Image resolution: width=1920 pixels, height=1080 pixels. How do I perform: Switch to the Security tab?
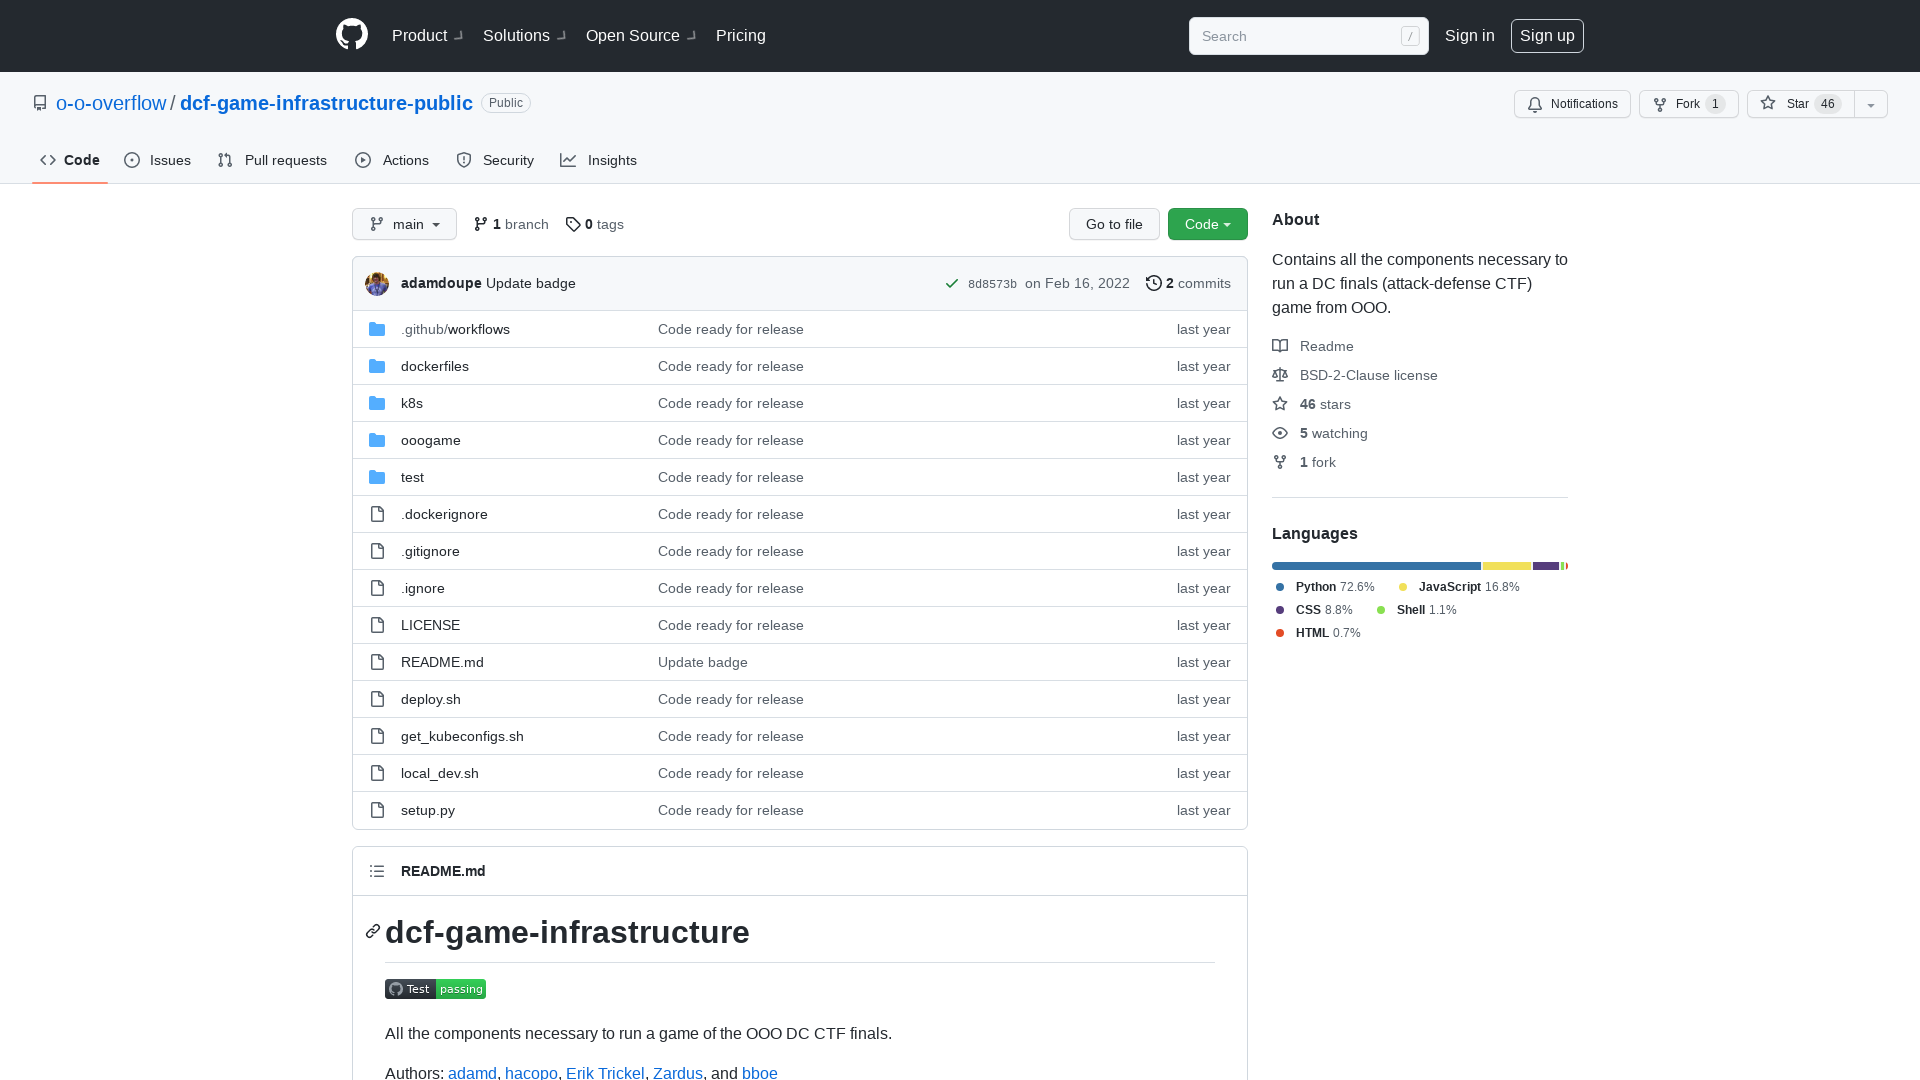coord(495,160)
